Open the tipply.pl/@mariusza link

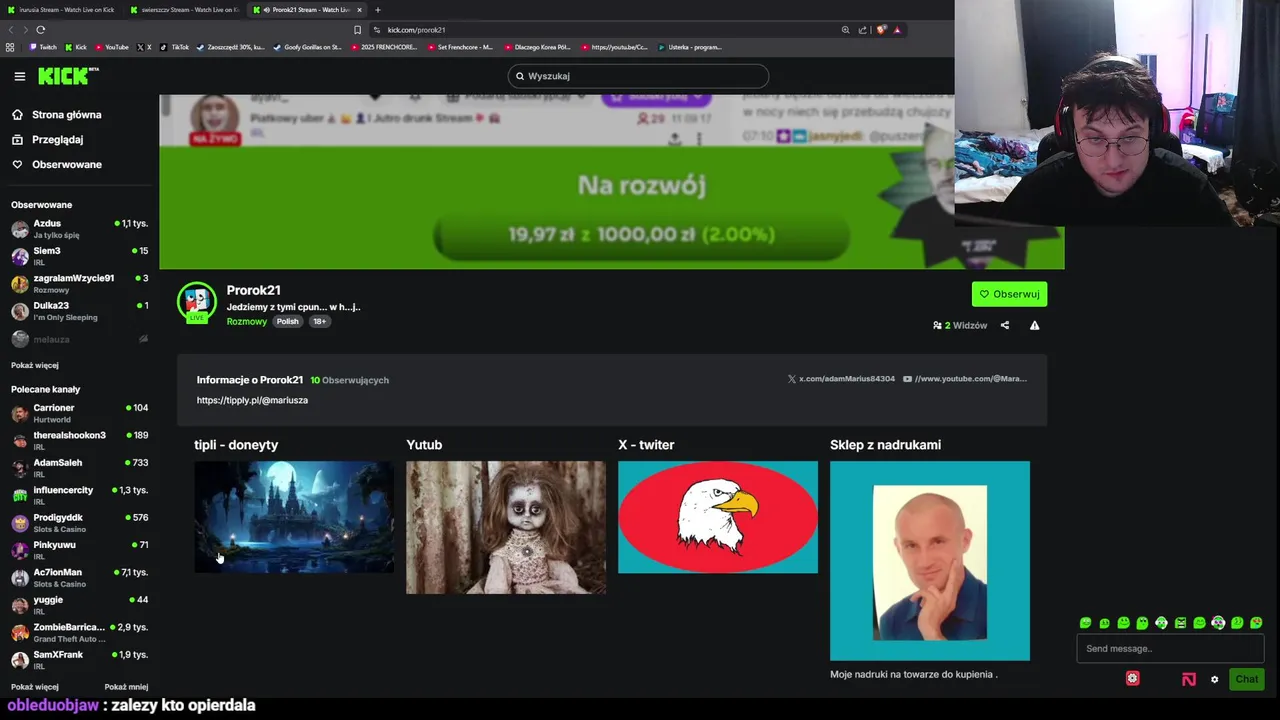(252, 400)
